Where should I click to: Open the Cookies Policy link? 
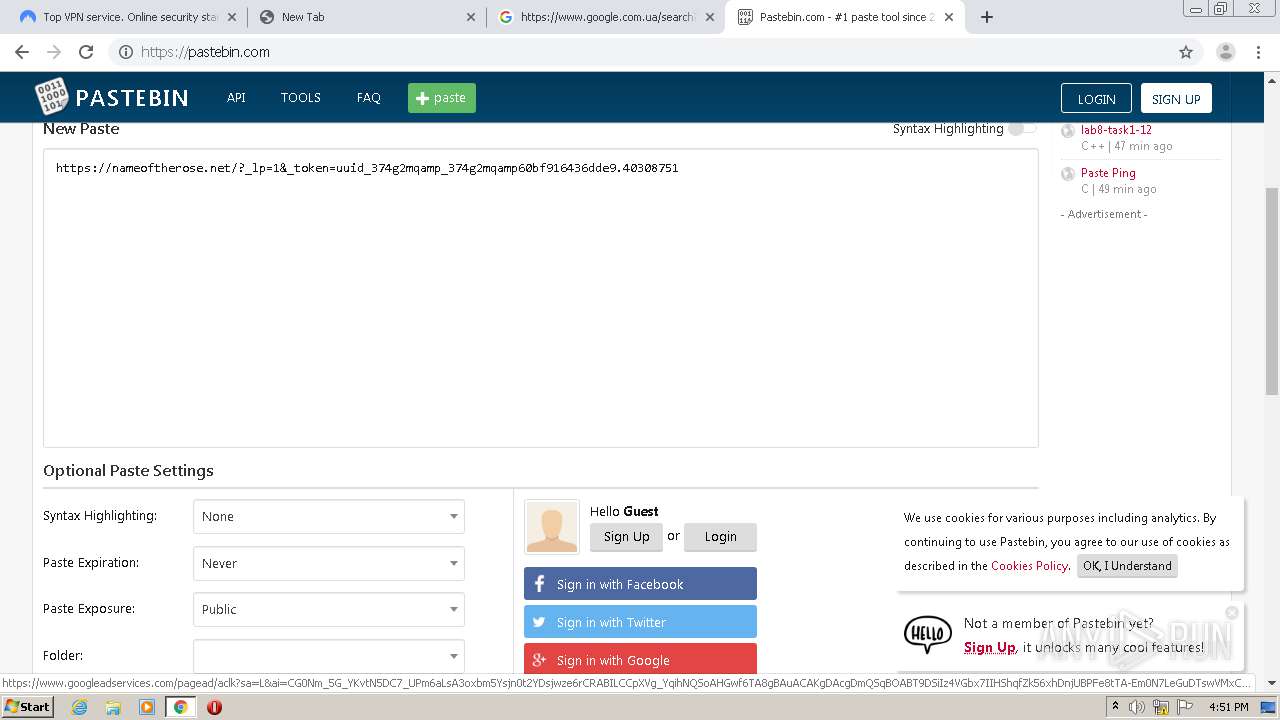1029,566
